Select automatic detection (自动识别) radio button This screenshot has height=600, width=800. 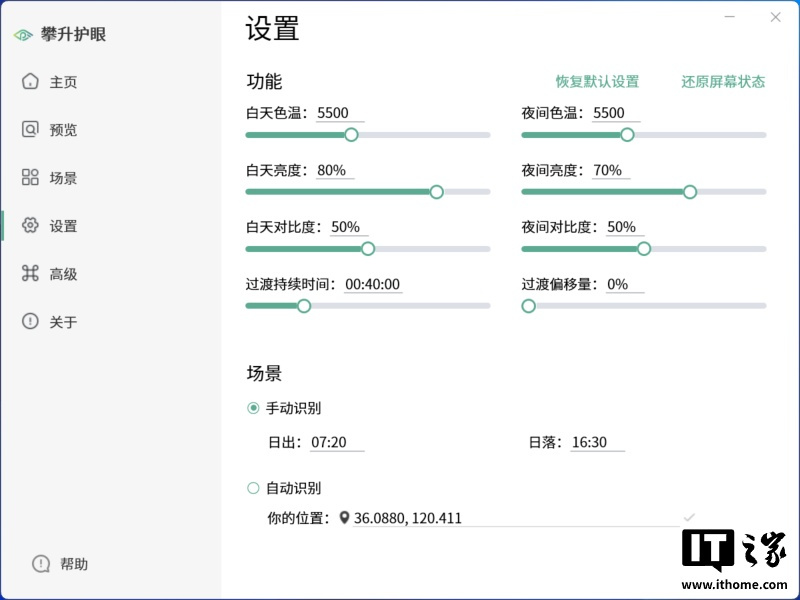(253, 488)
